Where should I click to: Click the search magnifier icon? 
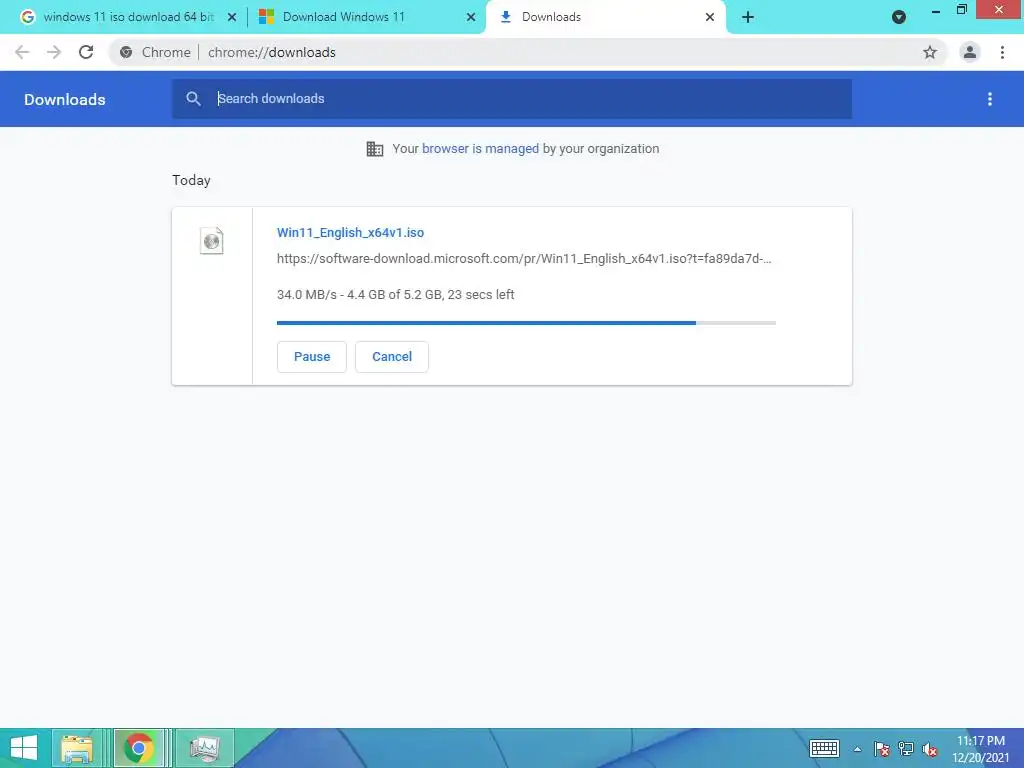tap(193, 99)
